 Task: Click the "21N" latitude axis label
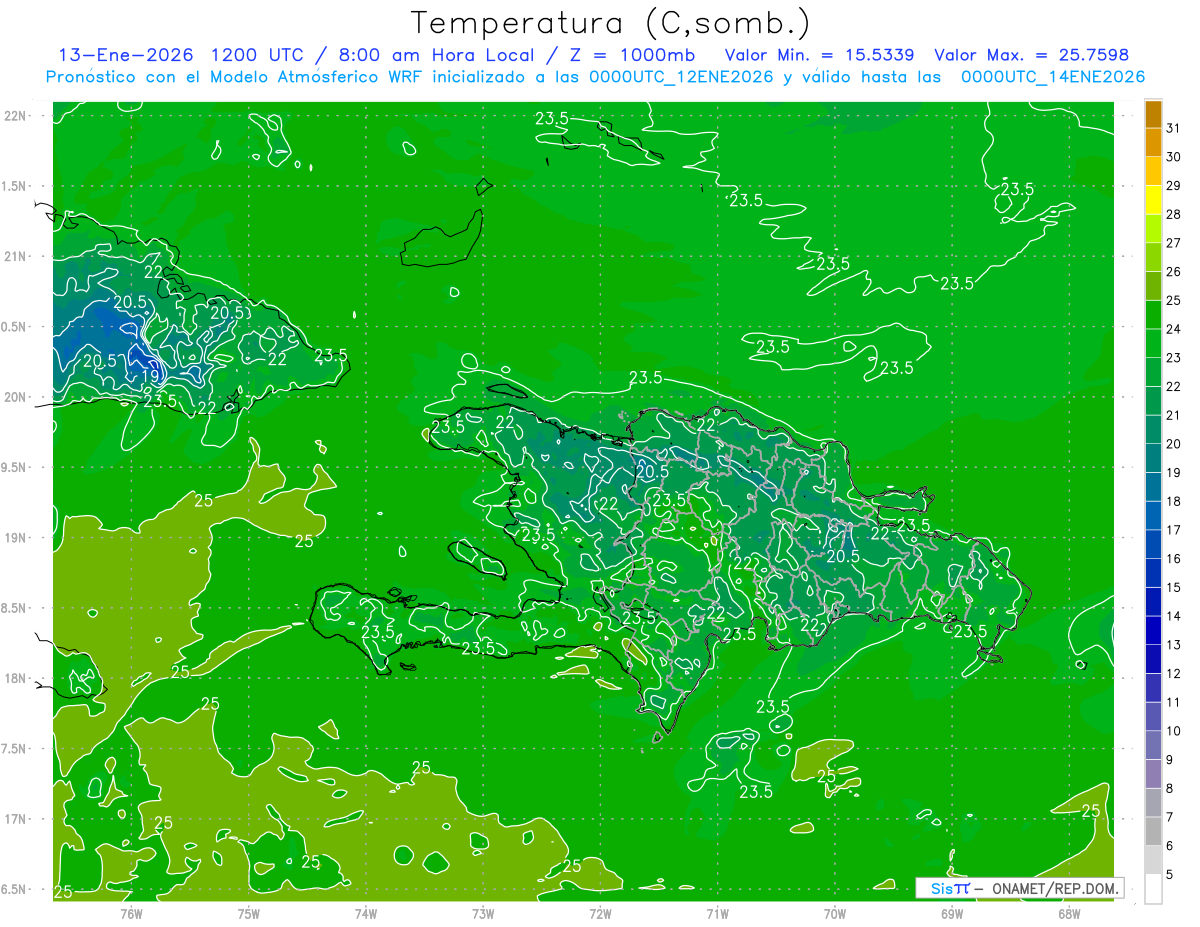coord(15,257)
